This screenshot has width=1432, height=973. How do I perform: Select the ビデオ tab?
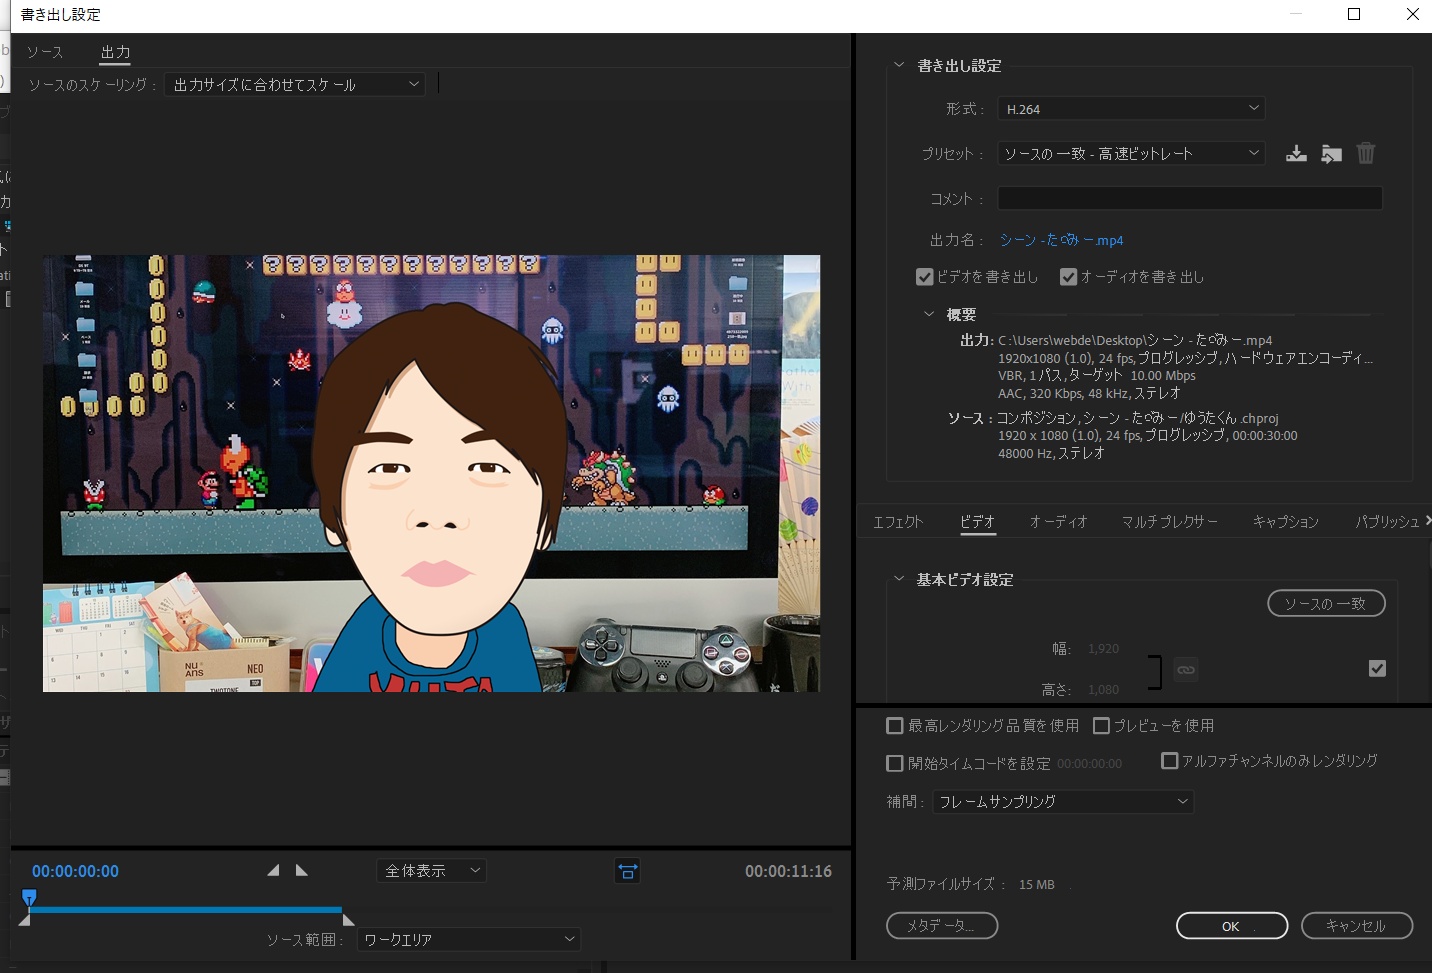tap(977, 521)
